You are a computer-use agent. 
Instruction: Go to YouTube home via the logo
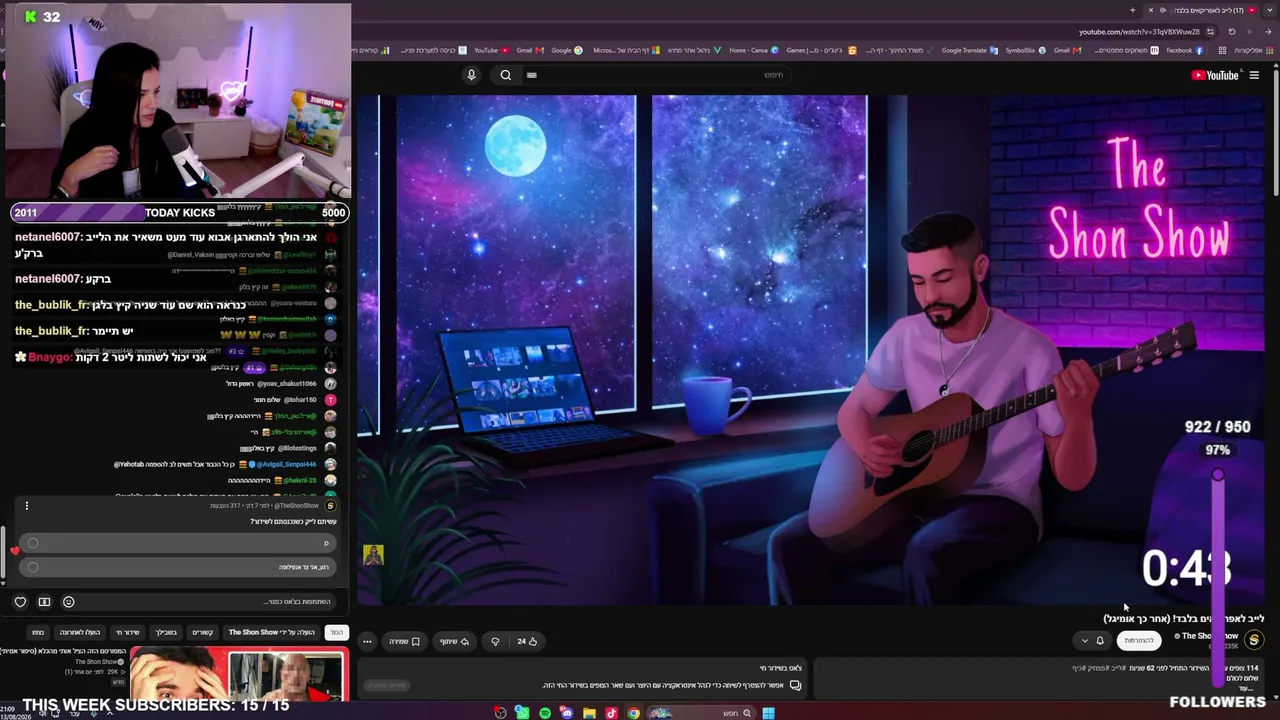1215,75
